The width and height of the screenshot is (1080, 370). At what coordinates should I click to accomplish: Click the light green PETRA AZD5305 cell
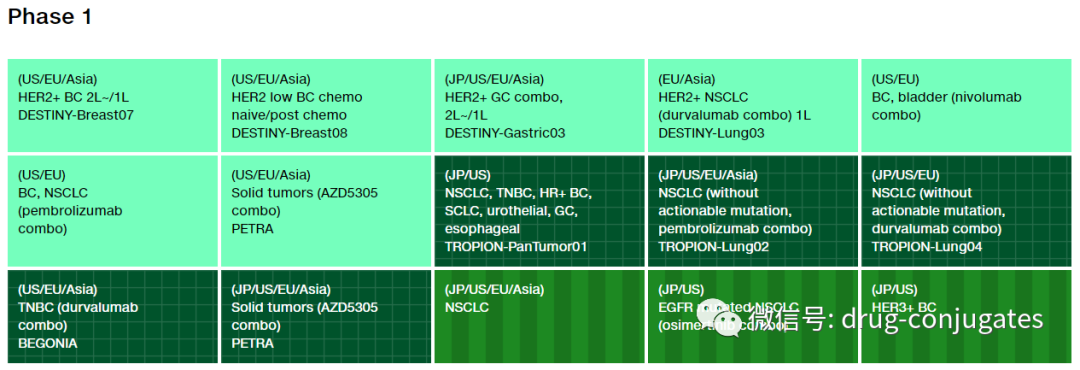click(x=326, y=211)
